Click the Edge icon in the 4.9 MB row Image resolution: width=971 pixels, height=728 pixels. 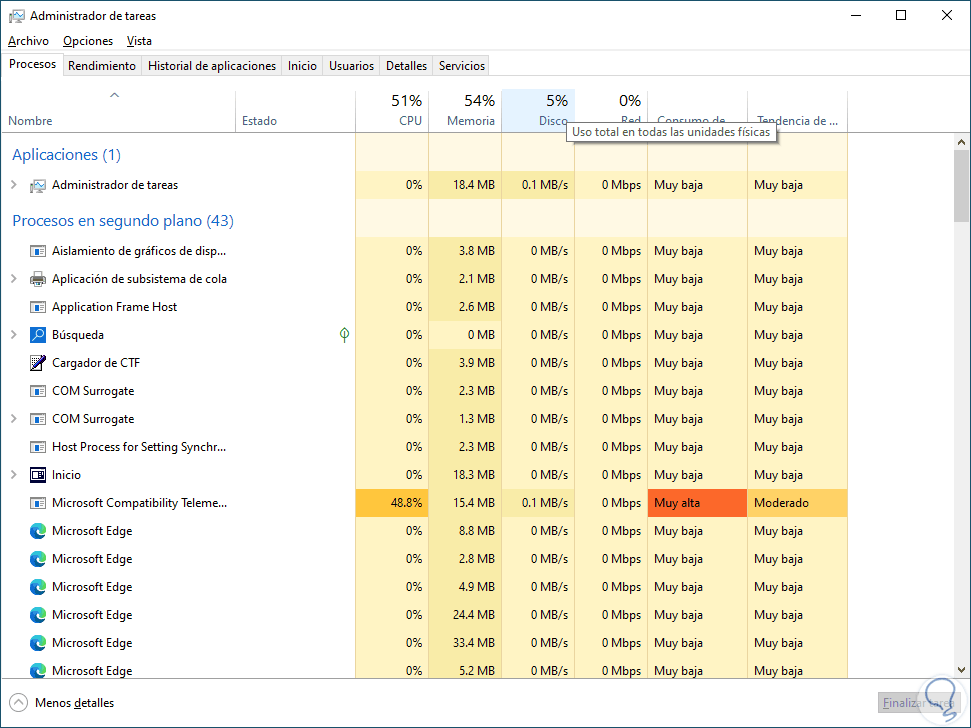click(38, 587)
